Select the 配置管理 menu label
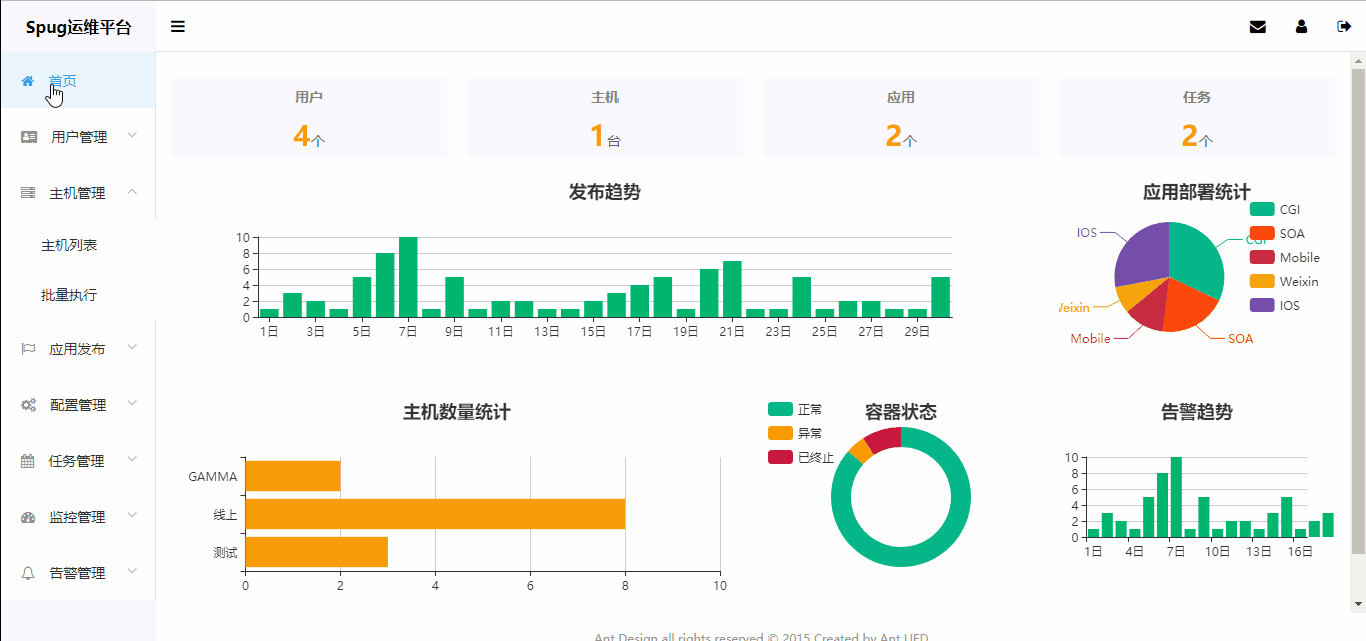 pos(78,405)
